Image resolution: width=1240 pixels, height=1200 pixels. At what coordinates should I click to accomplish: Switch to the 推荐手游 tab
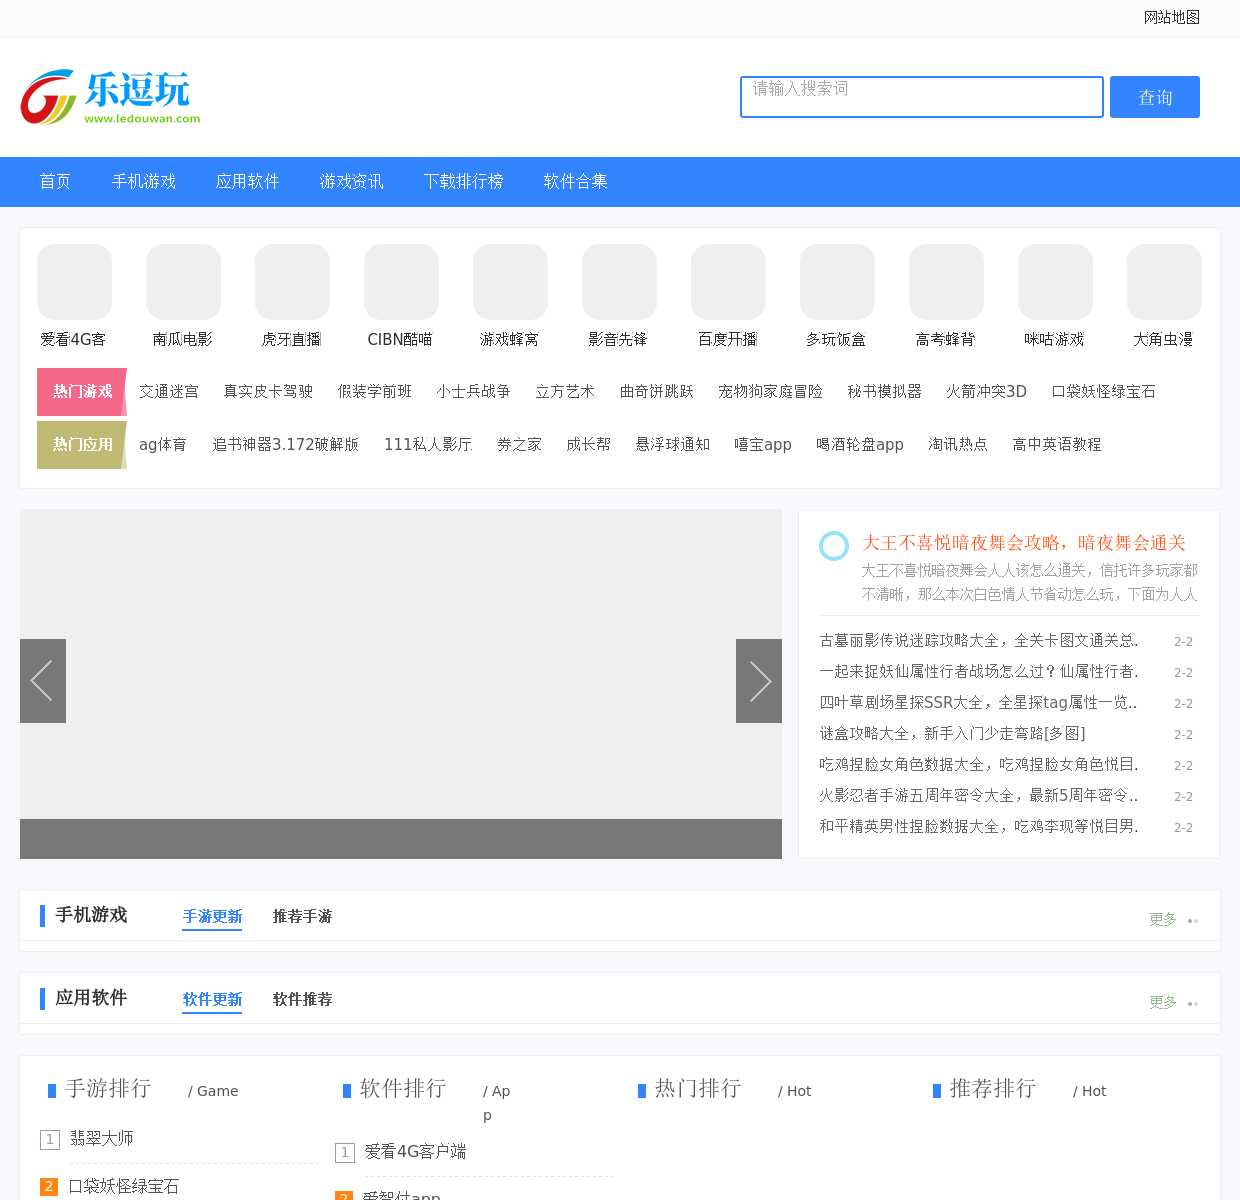[302, 916]
